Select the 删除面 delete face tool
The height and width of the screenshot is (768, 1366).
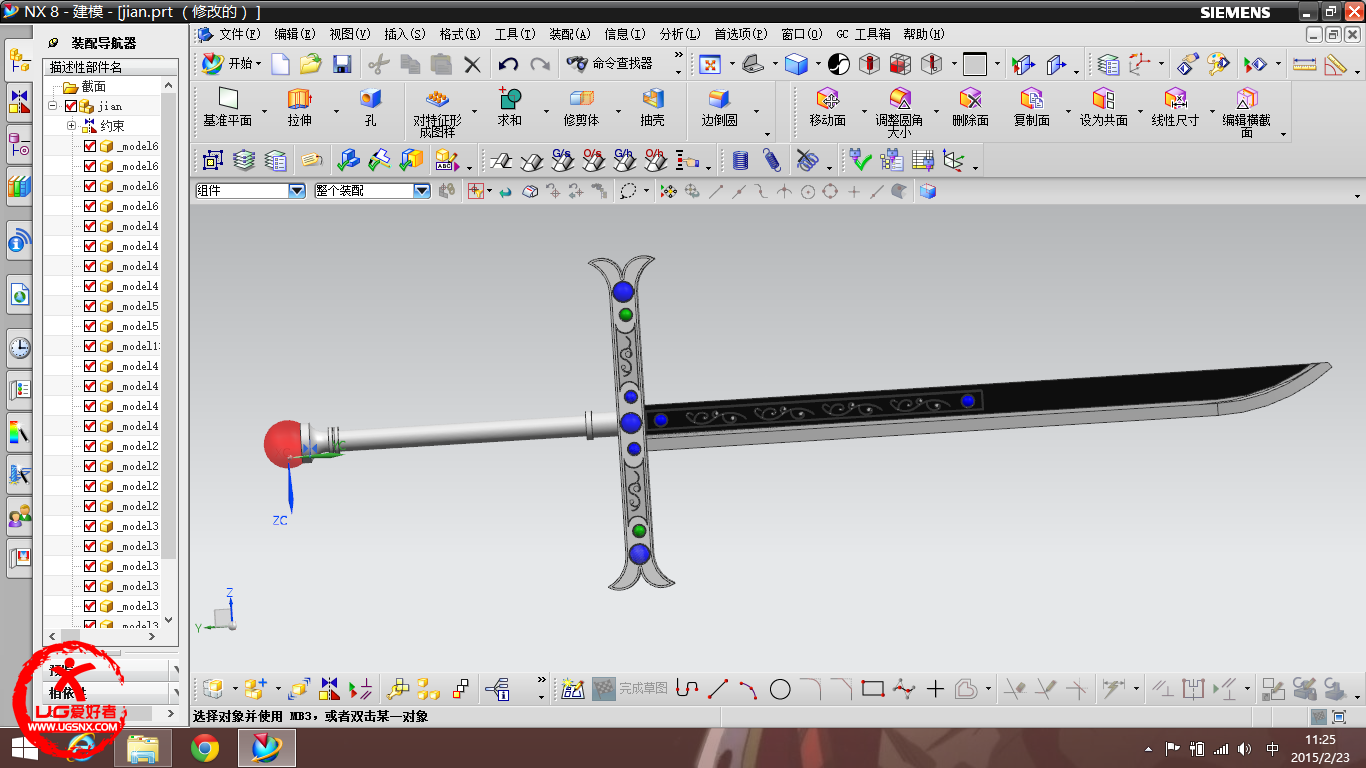[x=970, y=108]
